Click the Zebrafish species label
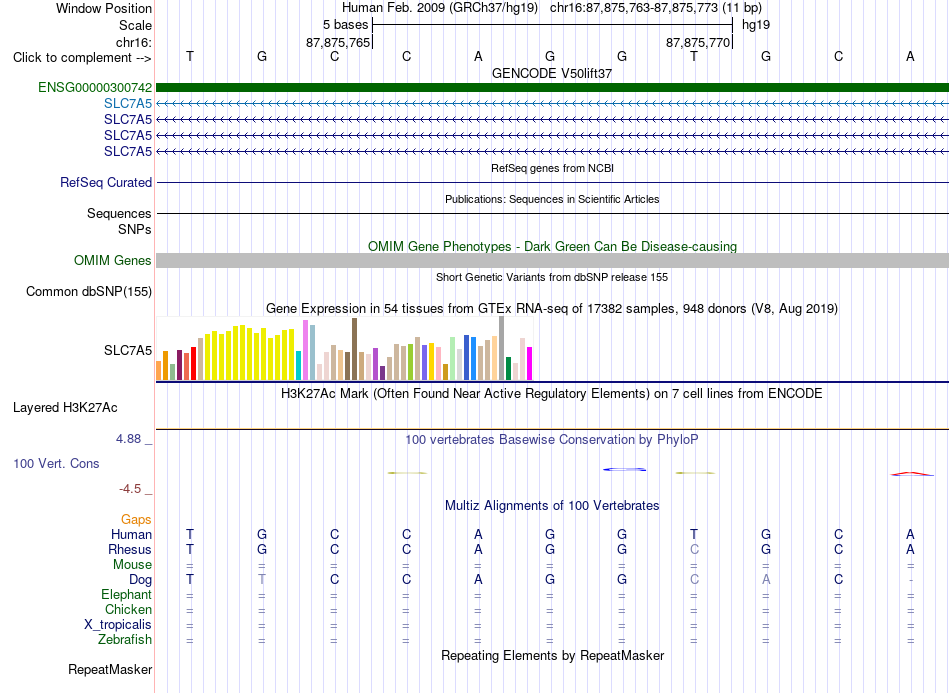This screenshot has height=693, width=950. [125, 639]
